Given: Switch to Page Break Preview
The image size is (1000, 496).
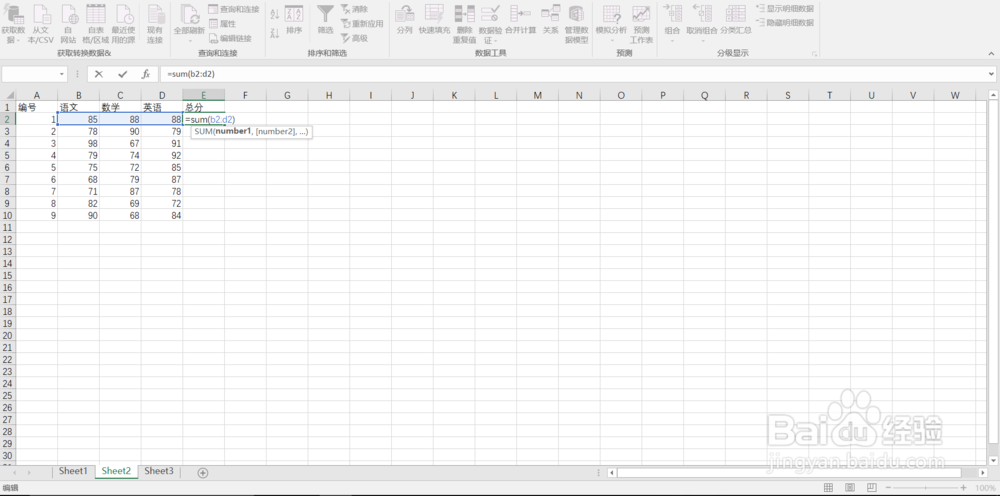Looking at the screenshot, I should 872,488.
